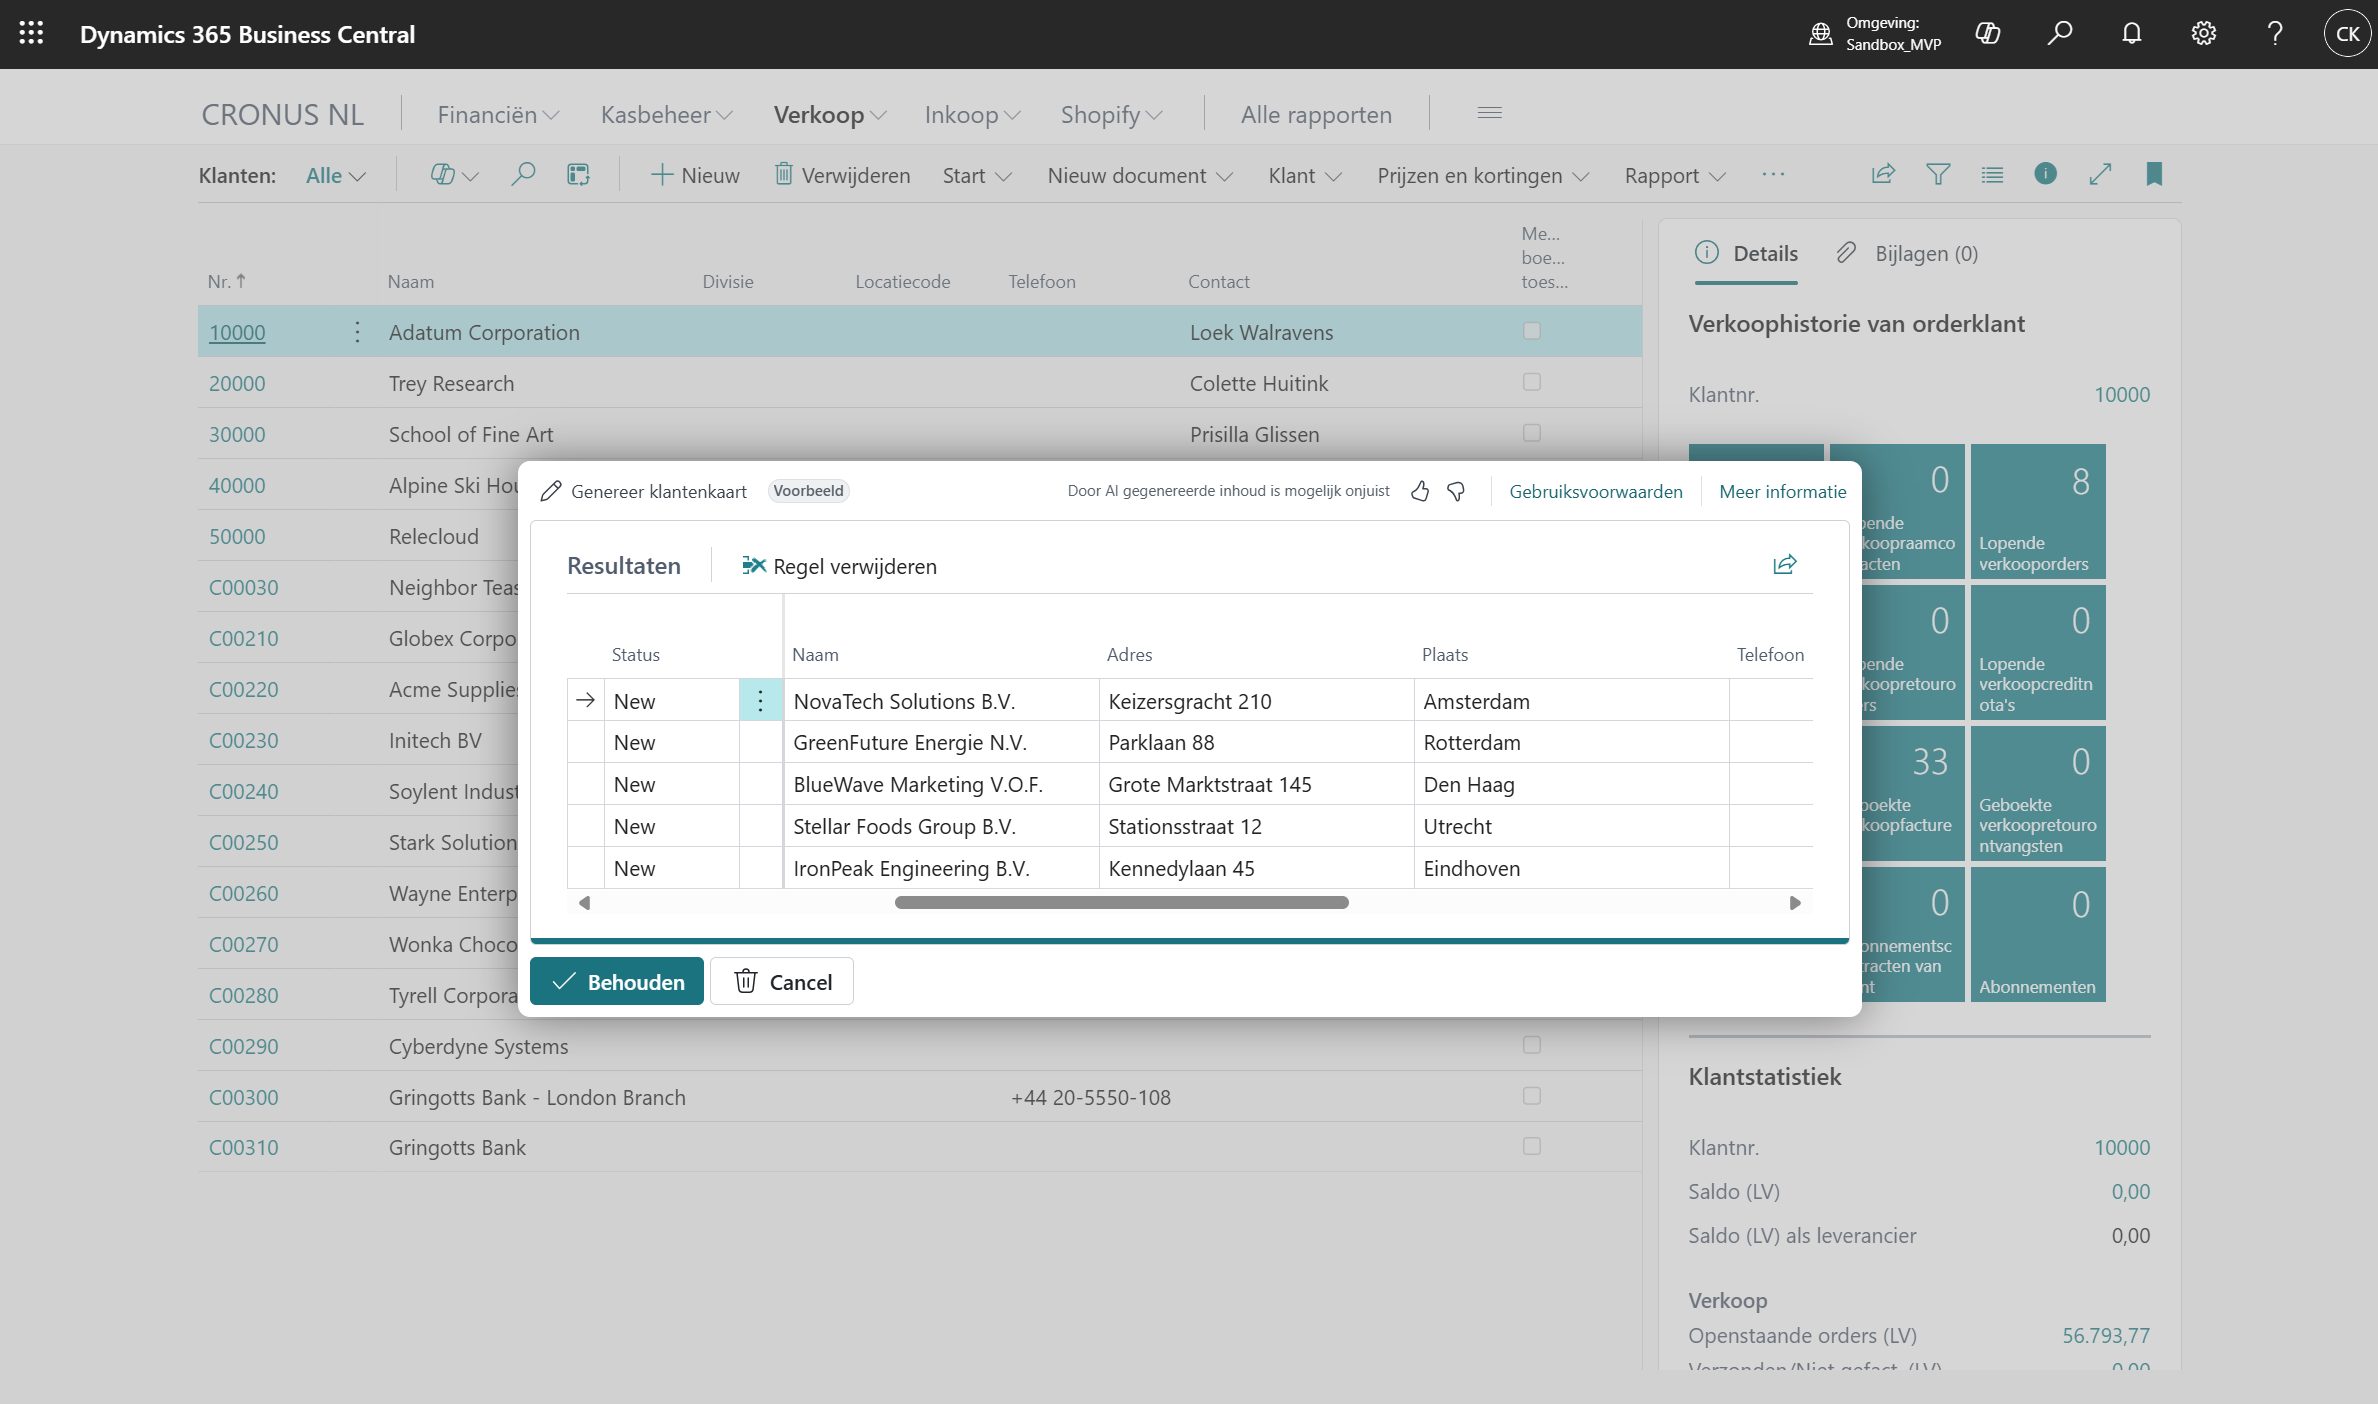Click the horizontal scrollbar in results grid
This screenshot has height=1404, width=2378.
(1121, 903)
